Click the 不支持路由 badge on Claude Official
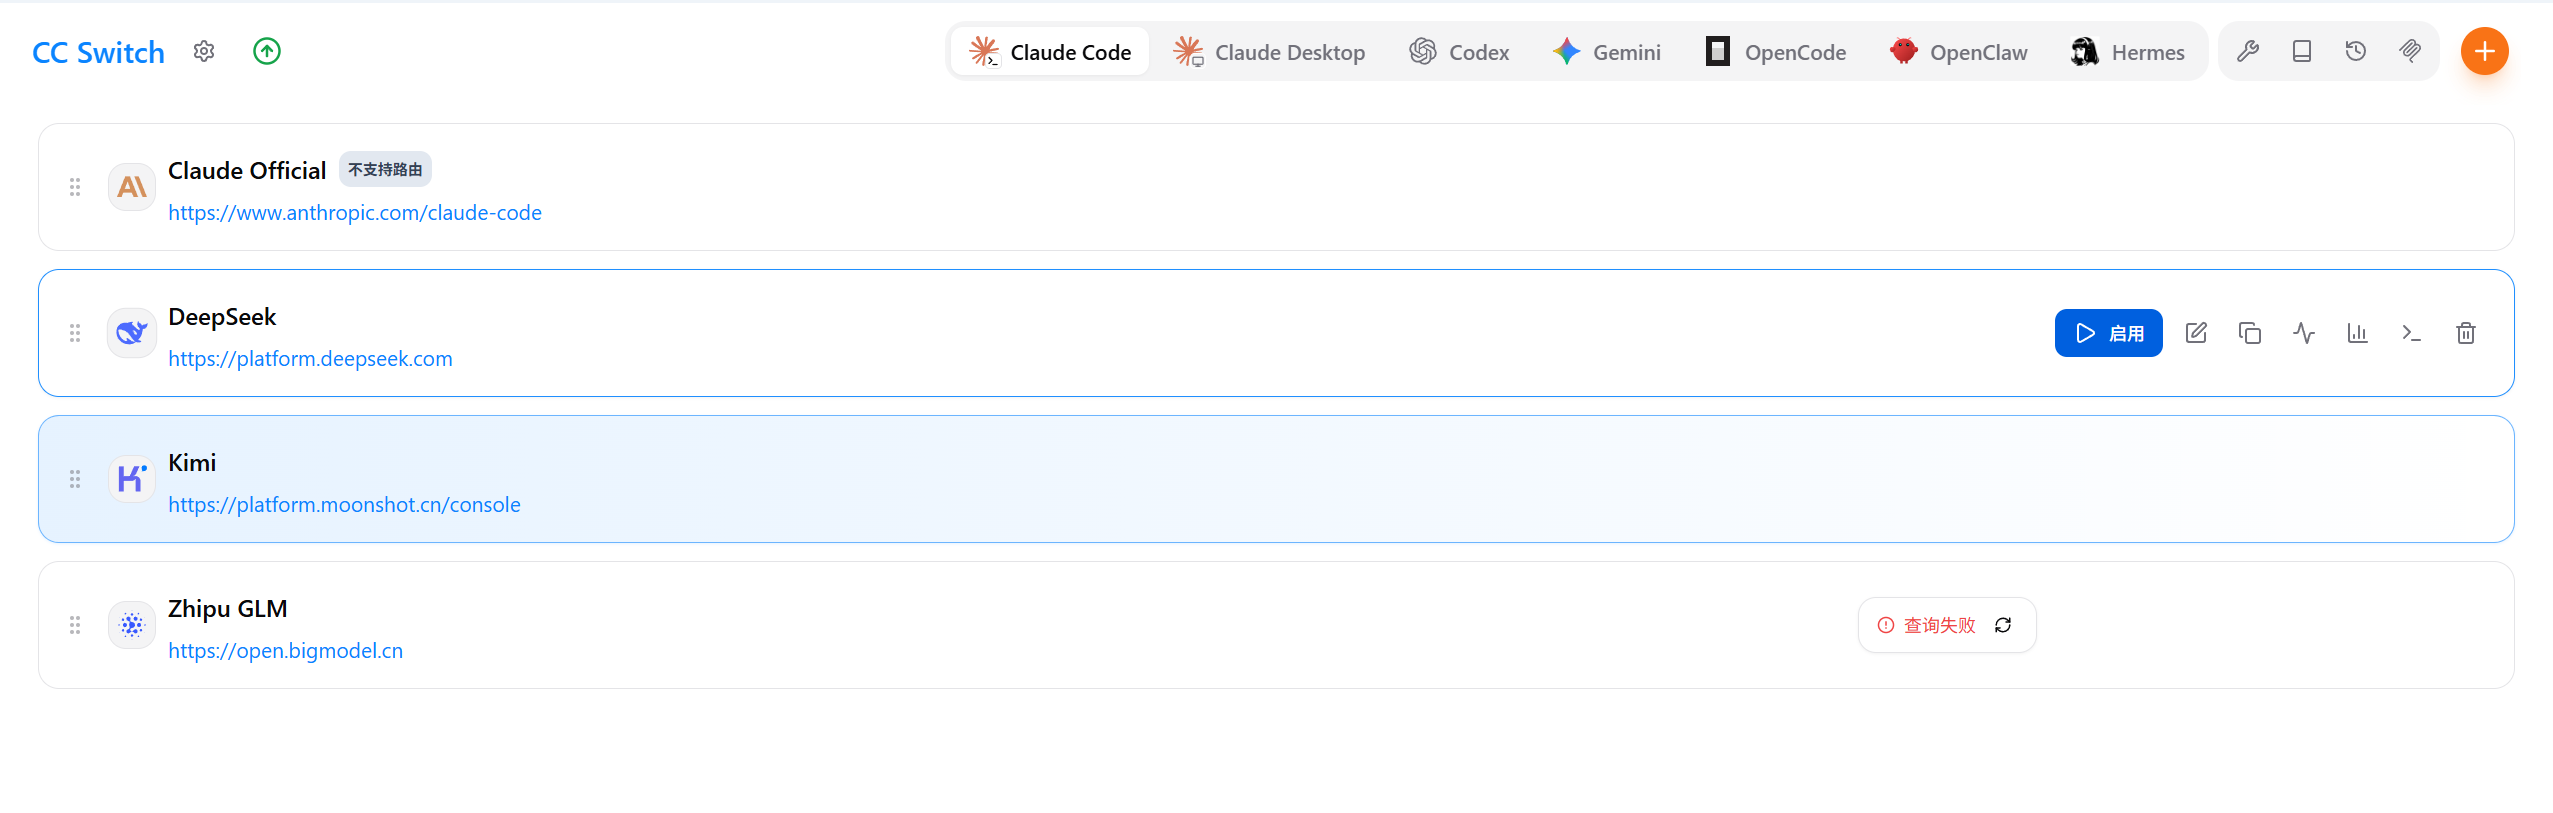This screenshot has height=813, width=2553. tap(385, 170)
